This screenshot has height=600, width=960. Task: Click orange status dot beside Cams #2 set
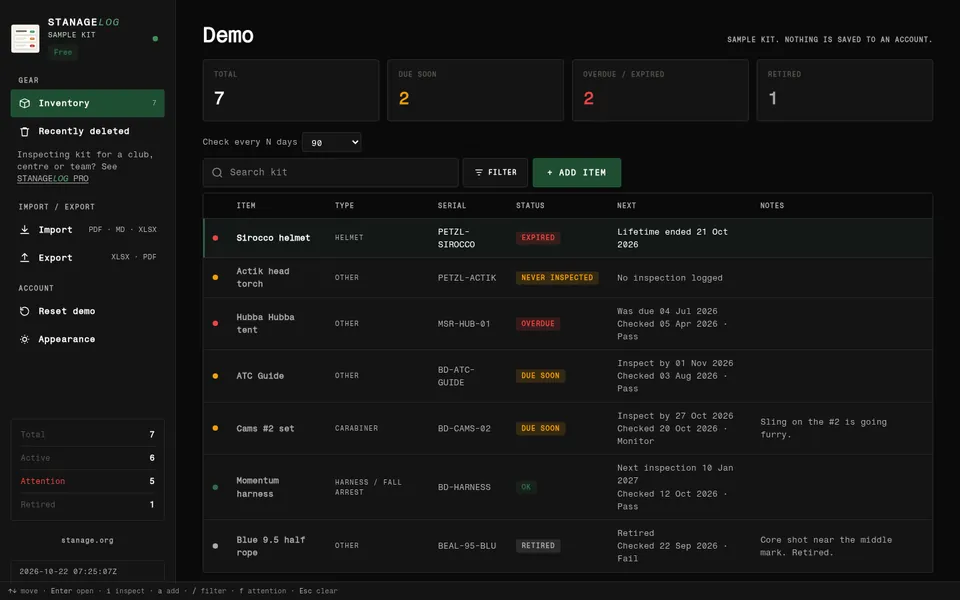point(216,428)
